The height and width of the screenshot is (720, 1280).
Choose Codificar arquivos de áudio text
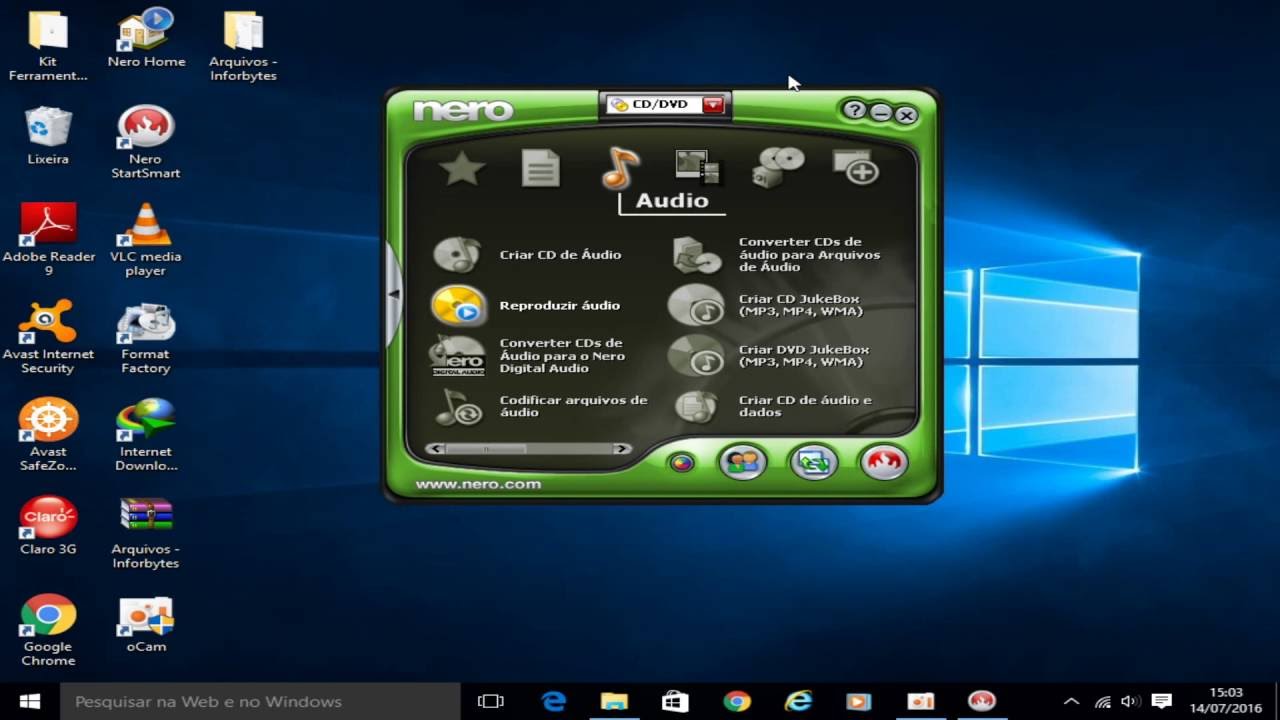click(x=574, y=406)
